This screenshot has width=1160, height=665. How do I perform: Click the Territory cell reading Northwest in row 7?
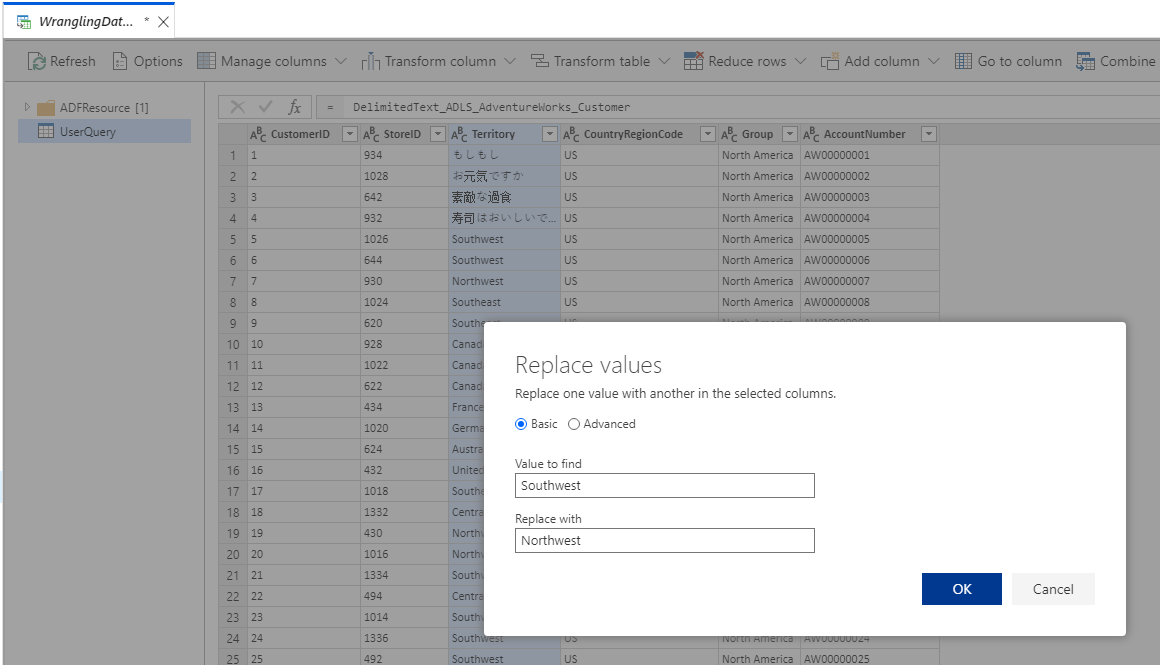505,281
